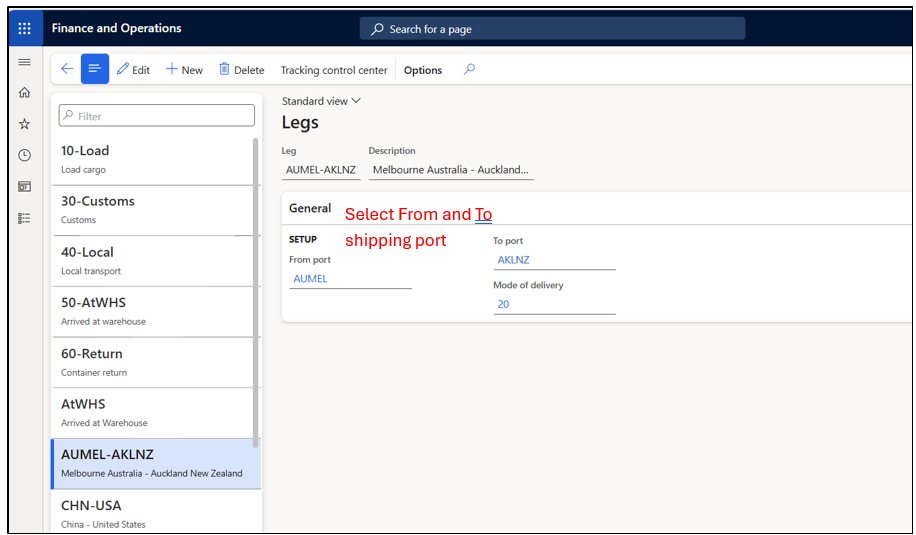This screenshot has width=916, height=535.
Task: Click the Edit button
Action: 133,70
